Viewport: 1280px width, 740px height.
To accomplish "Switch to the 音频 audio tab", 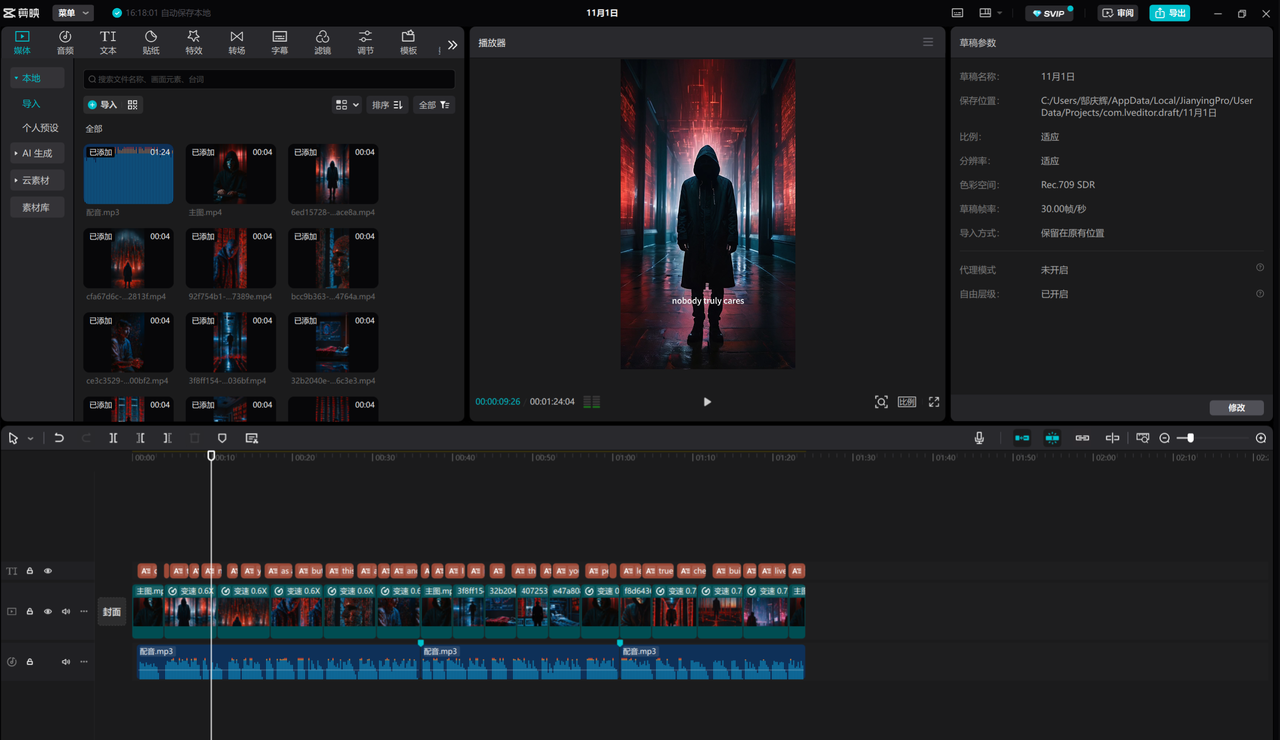I will point(65,42).
